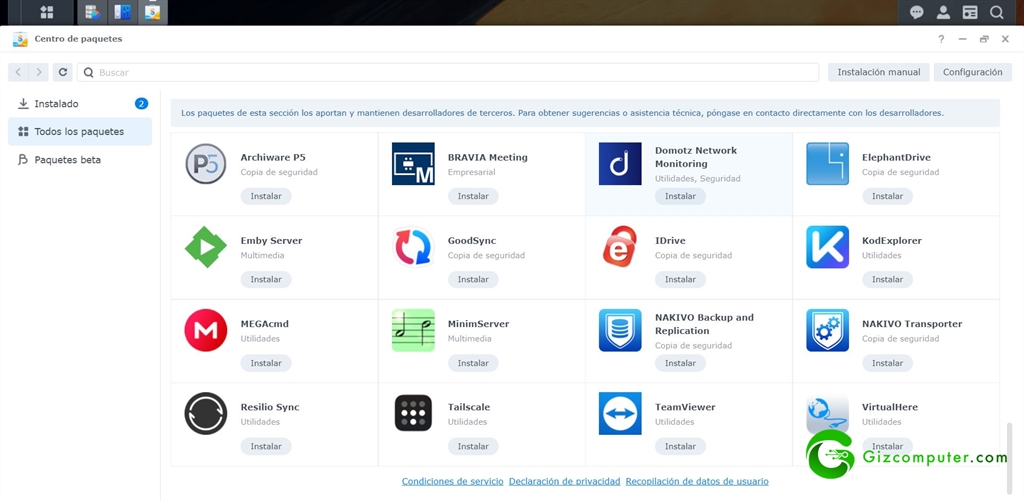Screen dimensions: 1024x501
Task: Open the Resilio Sync package icon
Action: click(206, 413)
